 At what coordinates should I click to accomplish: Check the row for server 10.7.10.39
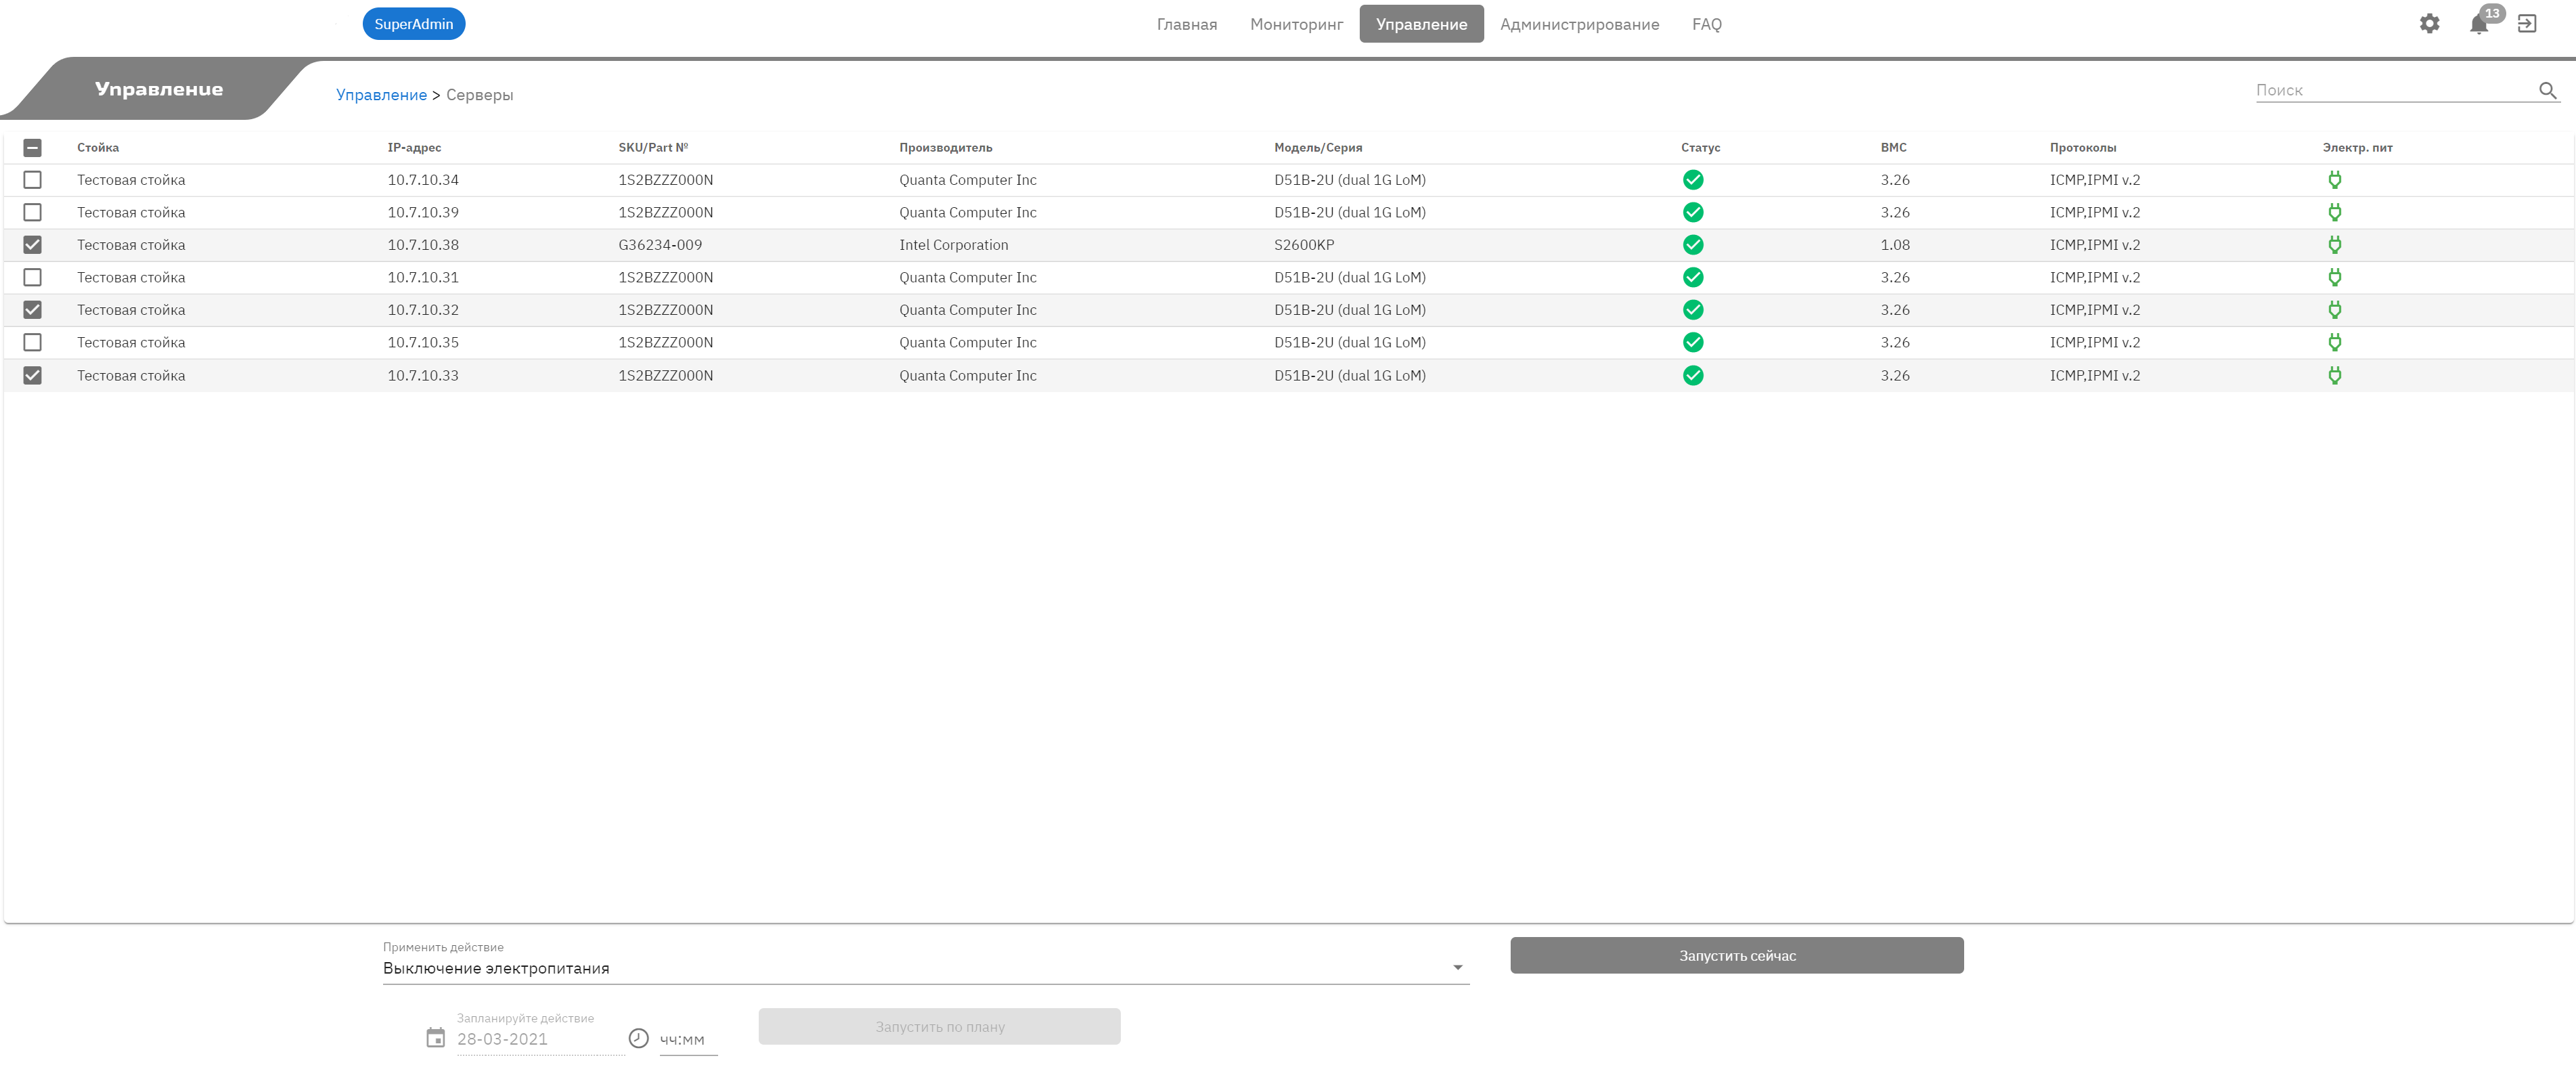pos(32,212)
